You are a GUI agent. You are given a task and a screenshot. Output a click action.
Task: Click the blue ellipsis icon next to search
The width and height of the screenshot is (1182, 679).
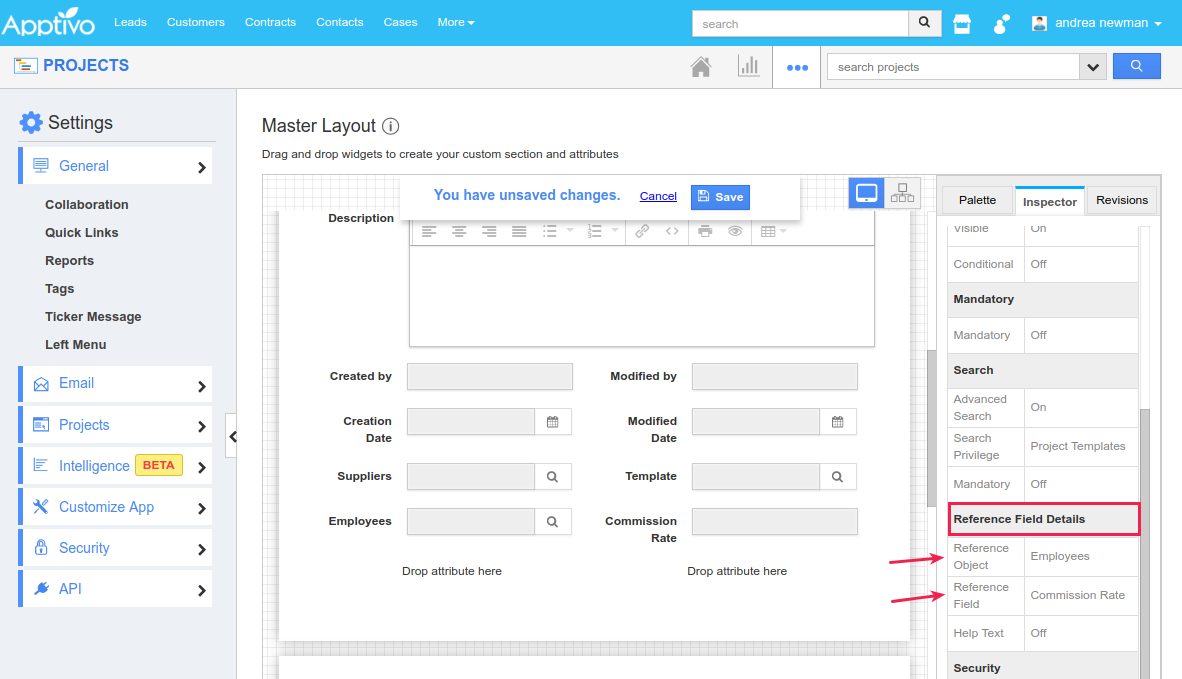click(x=797, y=65)
